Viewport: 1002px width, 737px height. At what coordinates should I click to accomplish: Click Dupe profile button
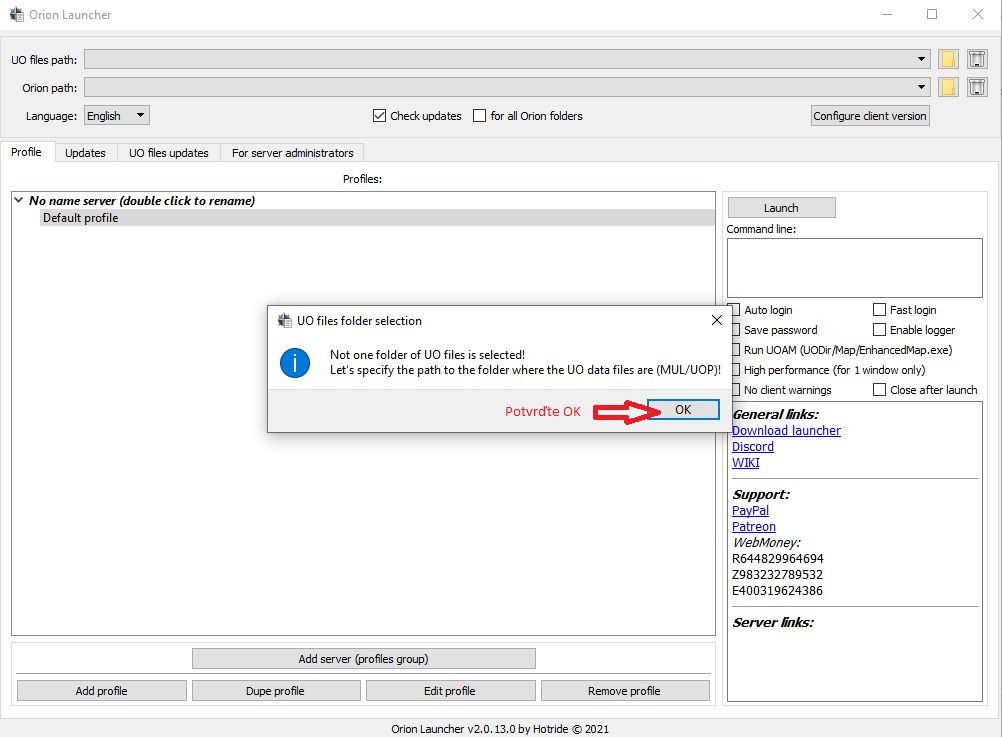(x=275, y=691)
